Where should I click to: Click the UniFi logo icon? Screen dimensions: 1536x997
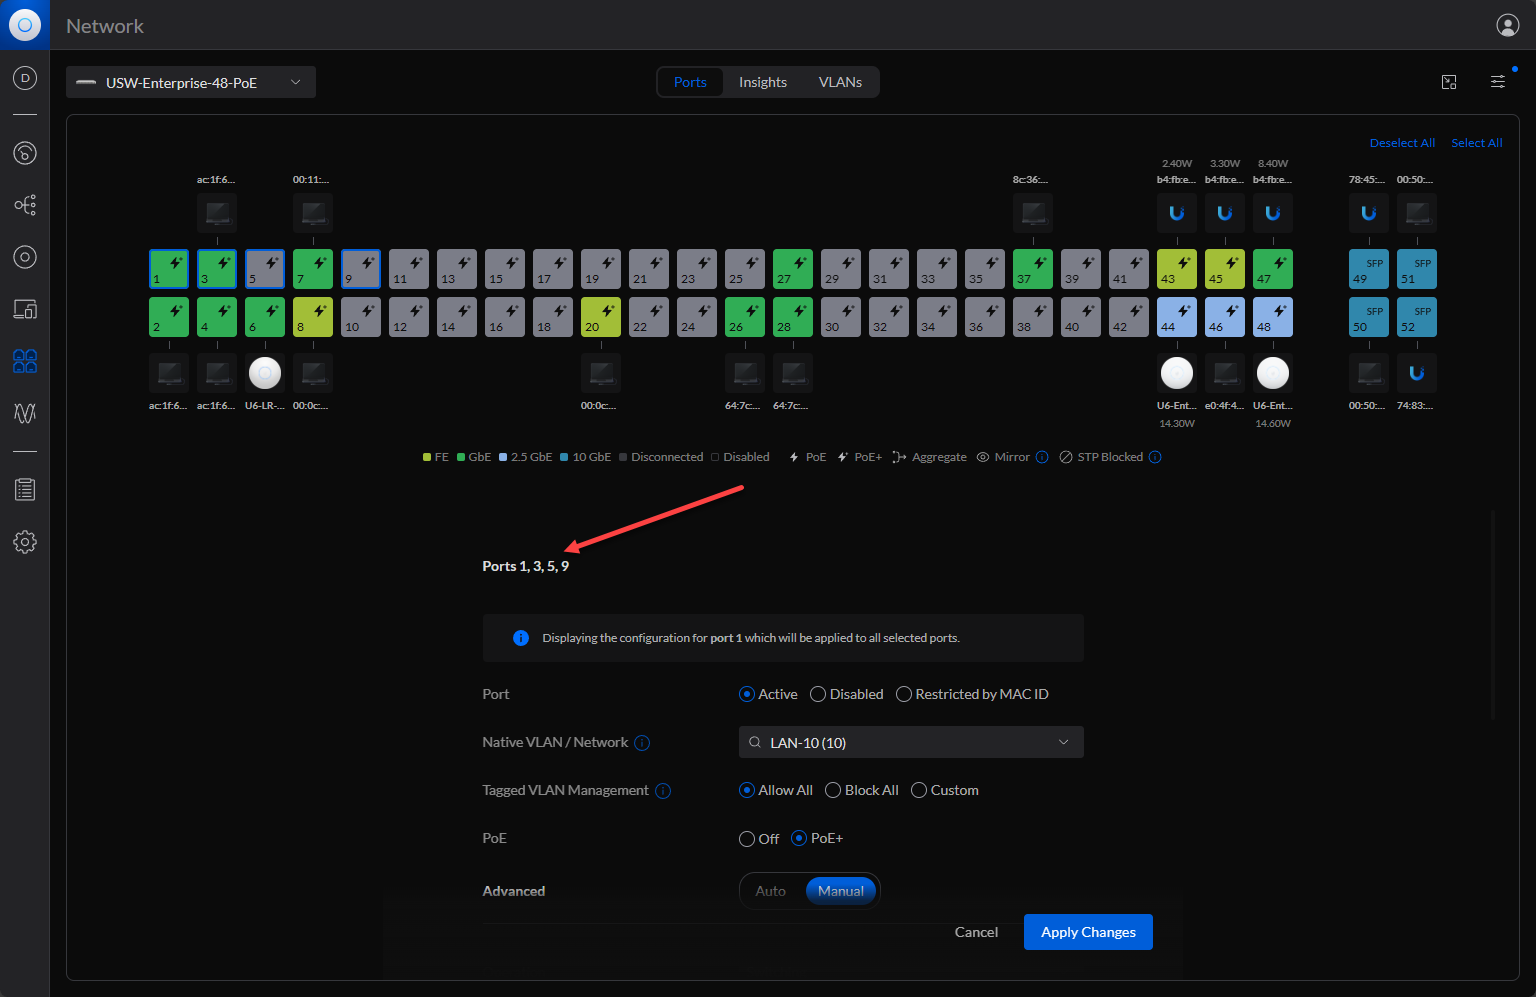coord(24,25)
